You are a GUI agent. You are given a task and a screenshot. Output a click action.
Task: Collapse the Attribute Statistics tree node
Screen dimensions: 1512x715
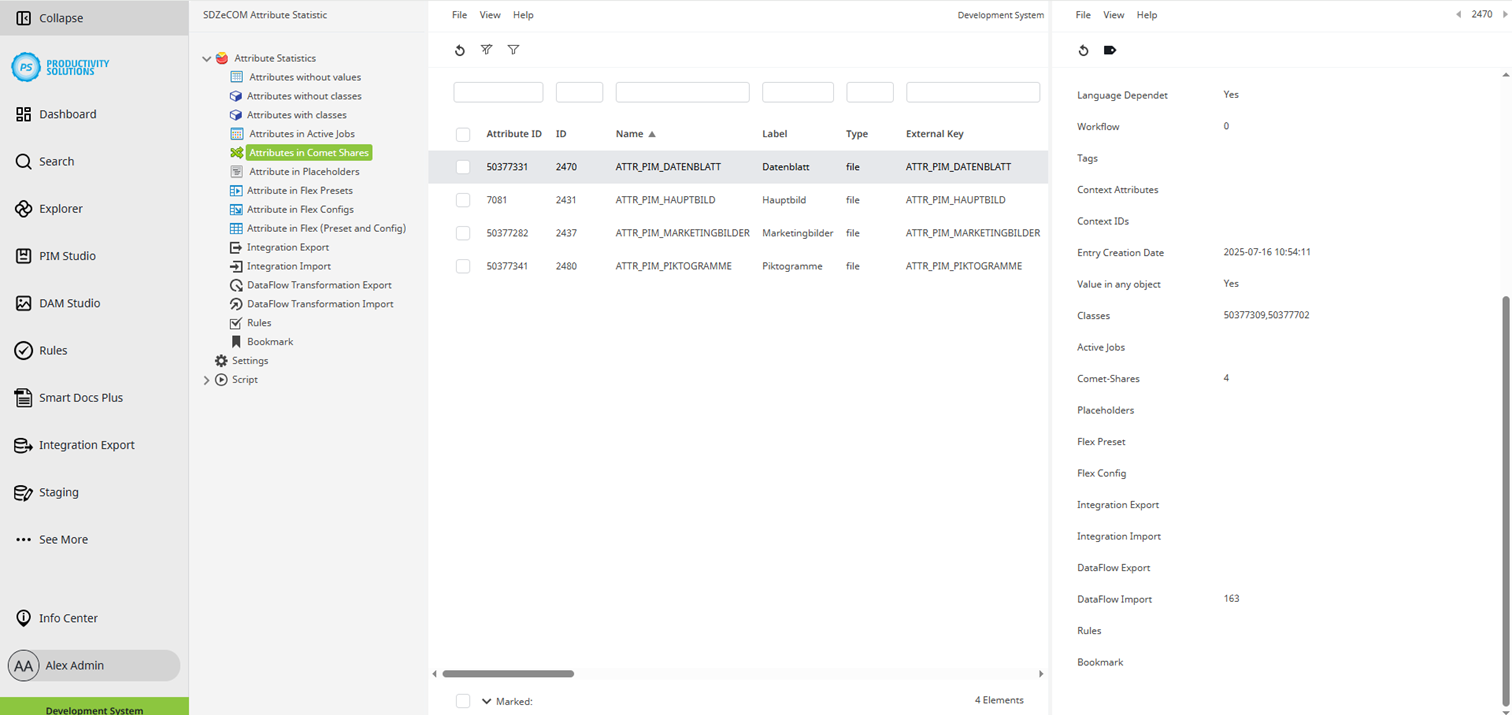tap(207, 57)
